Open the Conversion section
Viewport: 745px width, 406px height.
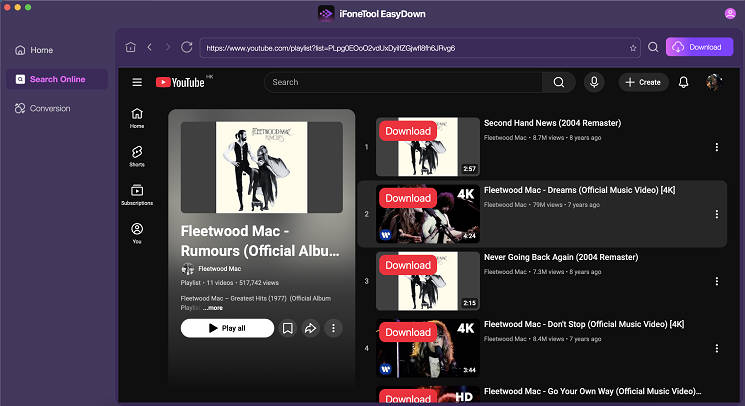pyautogui.click(x=43, y=108)
